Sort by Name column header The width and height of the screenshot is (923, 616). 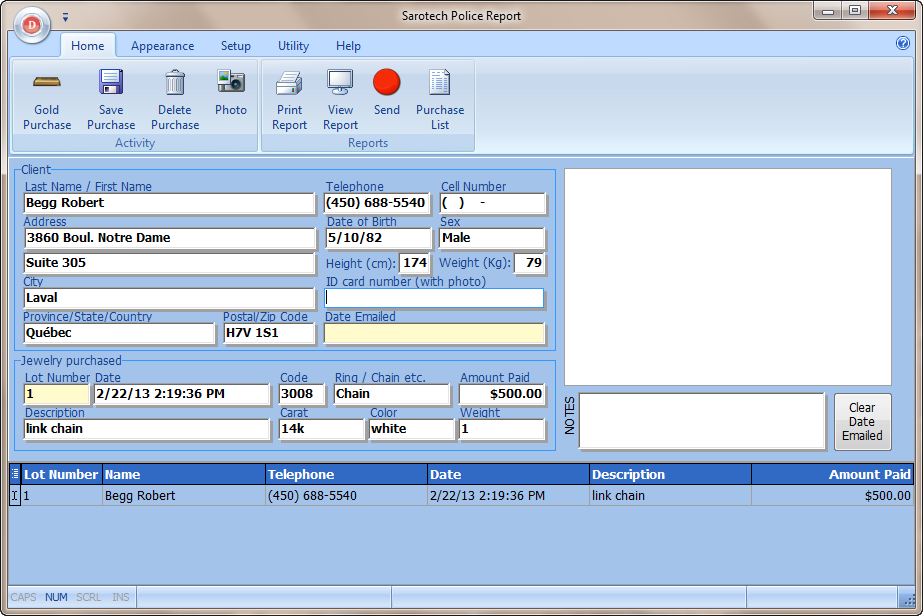coord(184,474)
